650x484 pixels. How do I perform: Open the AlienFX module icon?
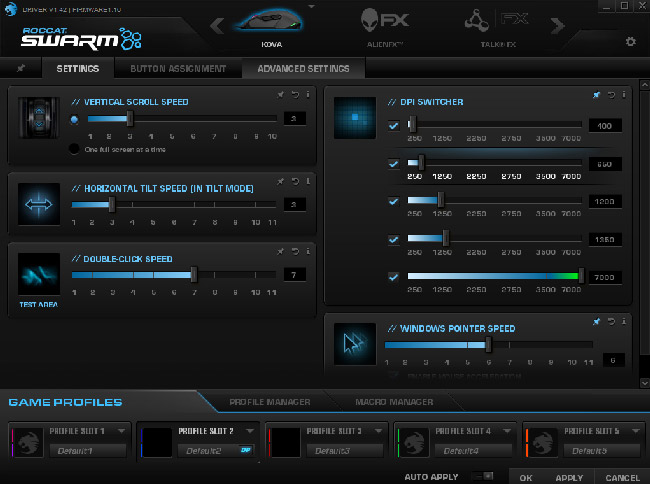tap(384, 20)
